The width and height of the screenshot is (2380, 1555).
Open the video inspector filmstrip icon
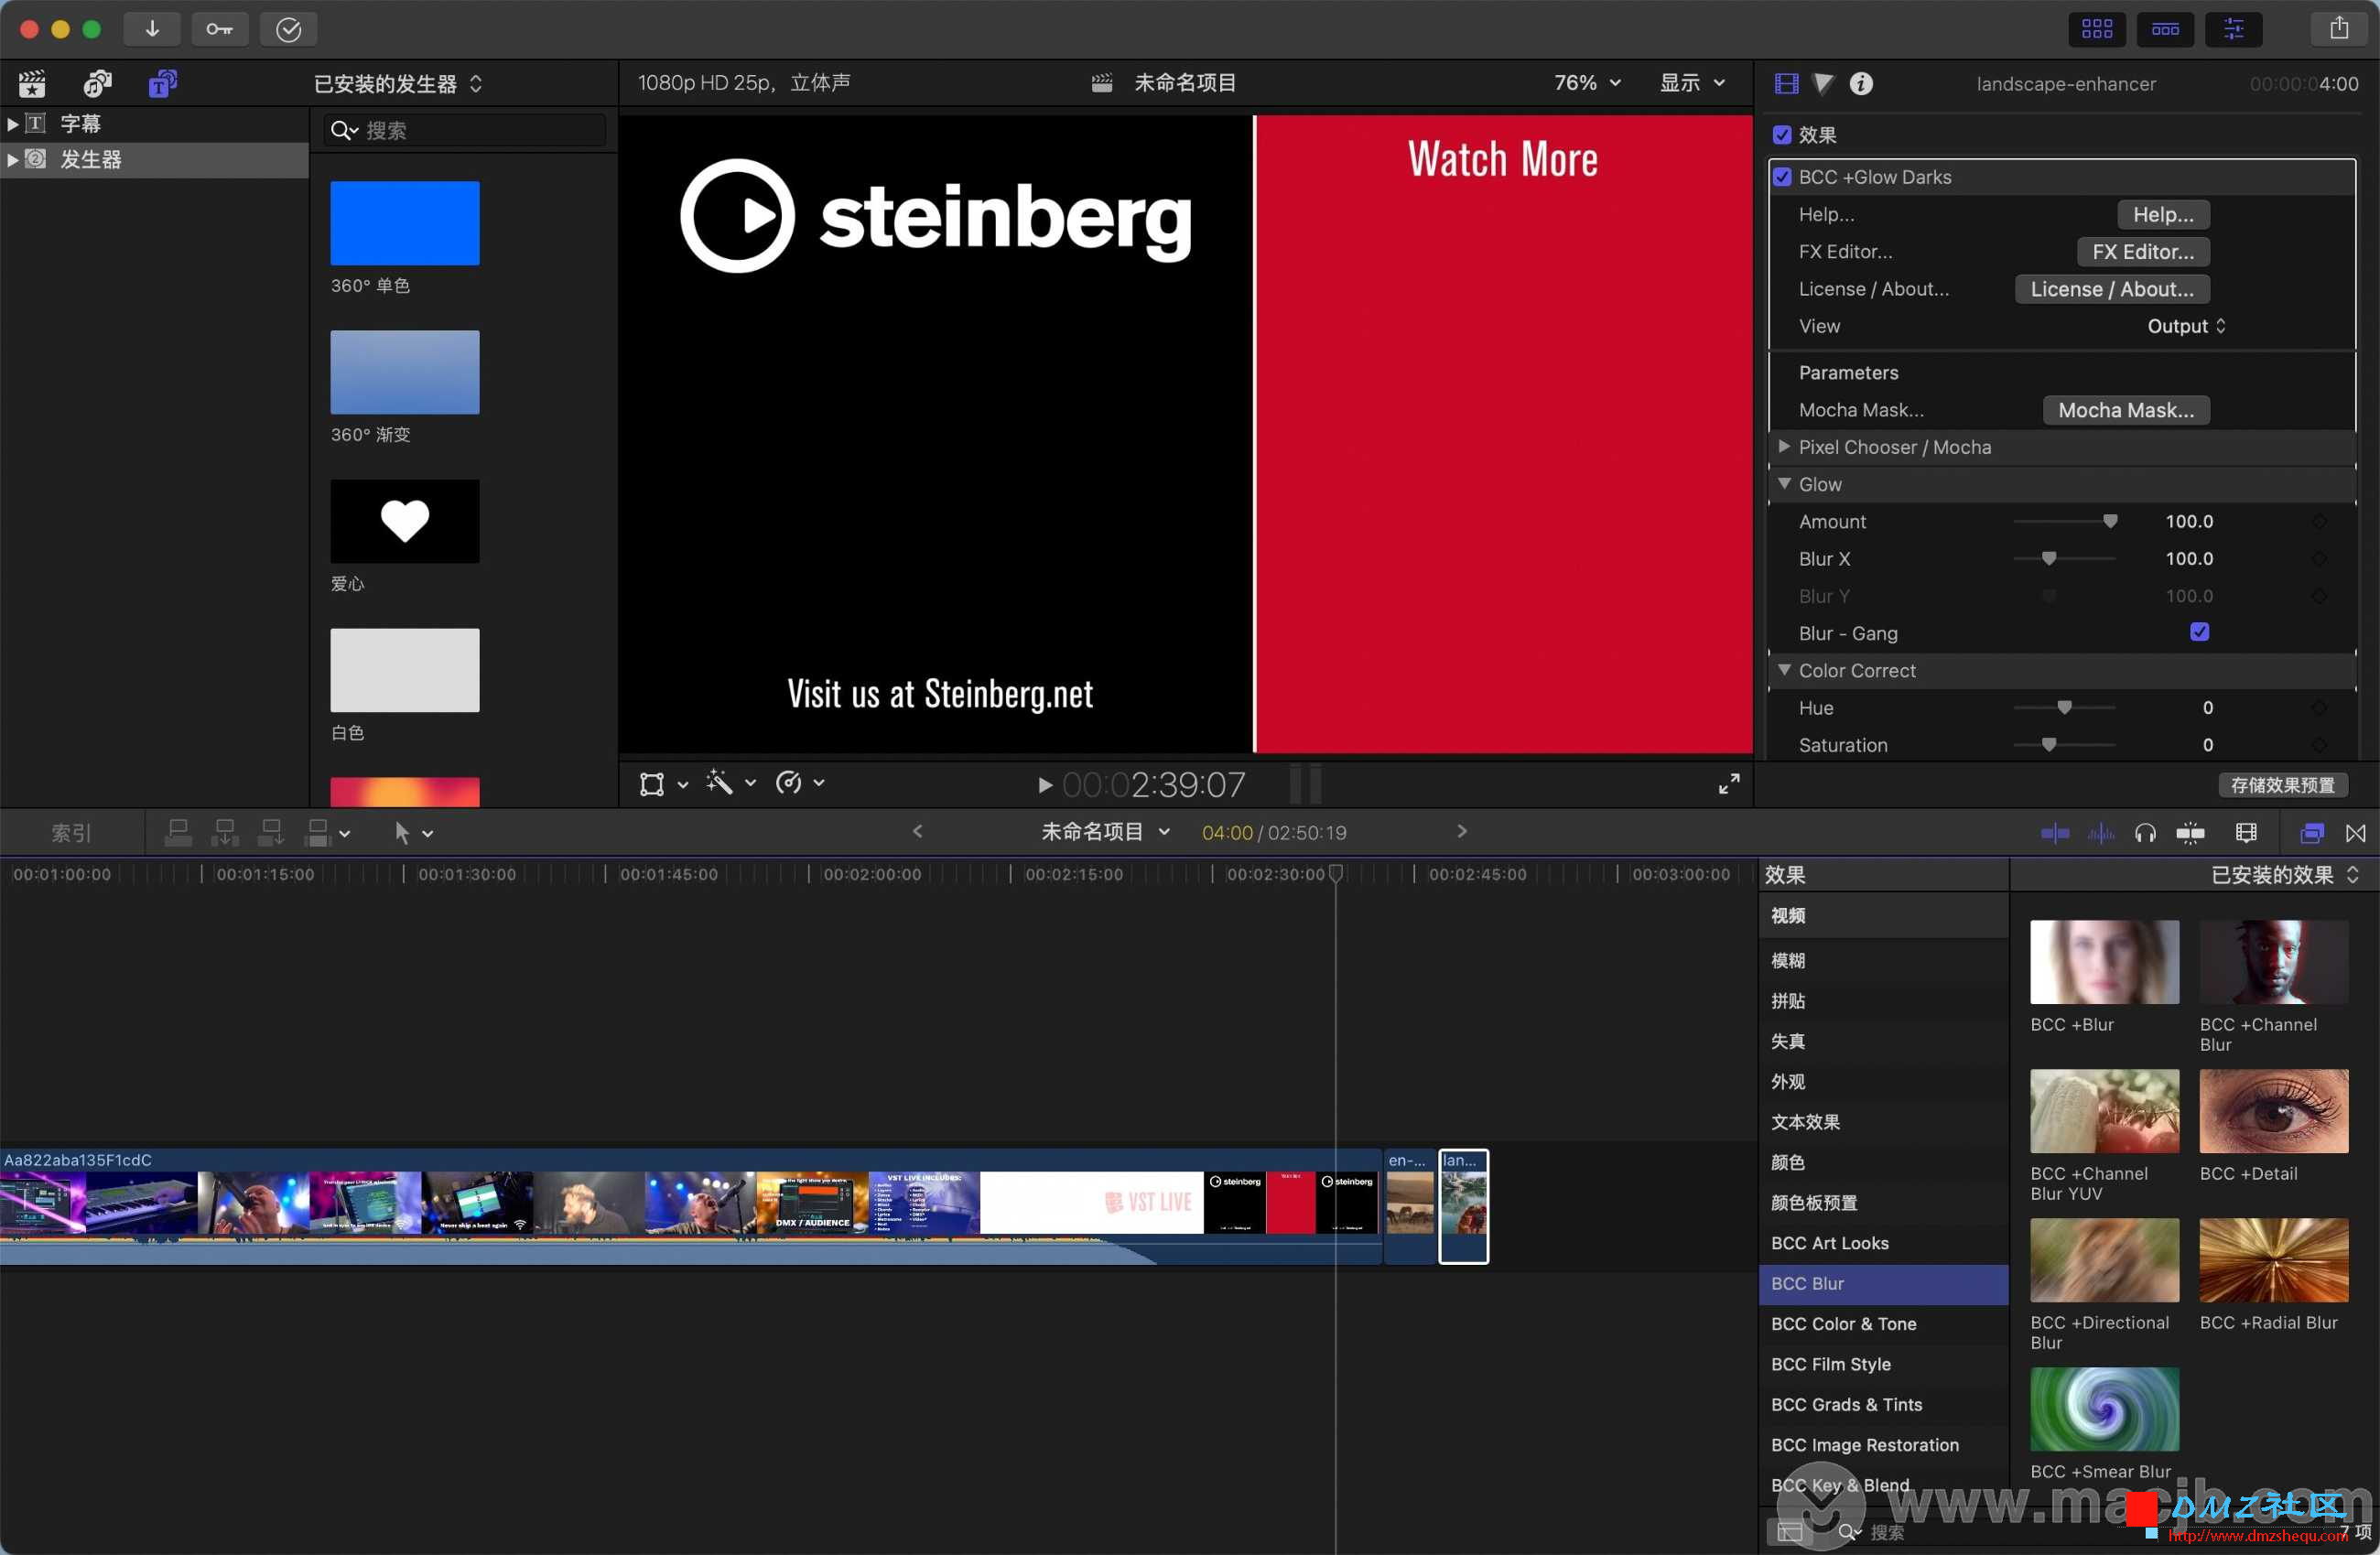tap(1786, 84)
